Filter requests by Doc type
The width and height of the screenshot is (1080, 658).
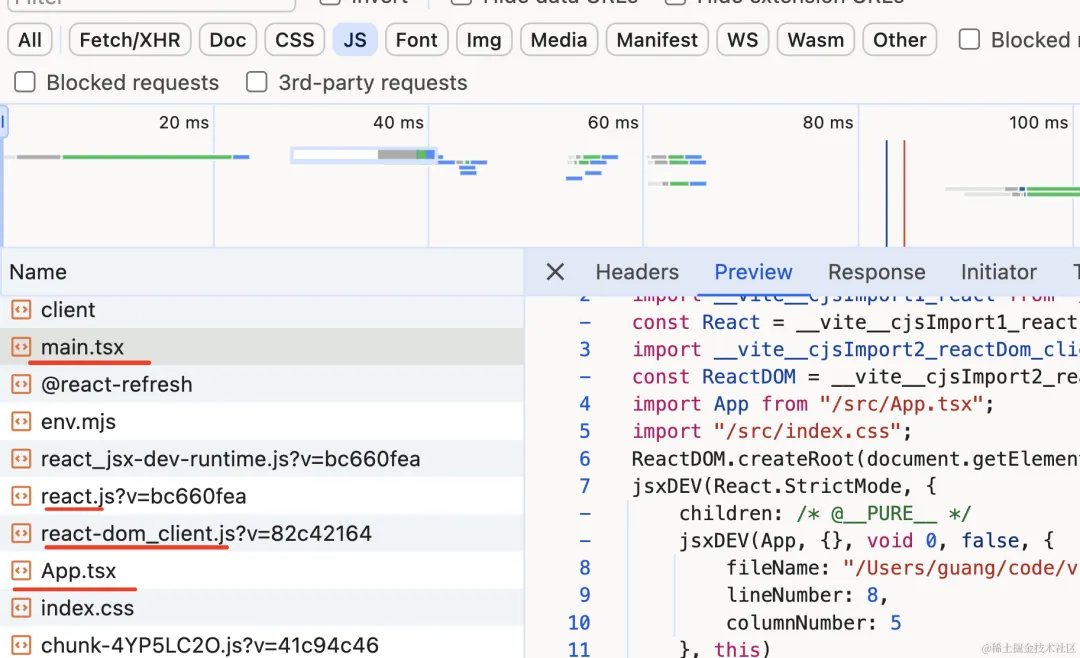click(x=227, y=40)
